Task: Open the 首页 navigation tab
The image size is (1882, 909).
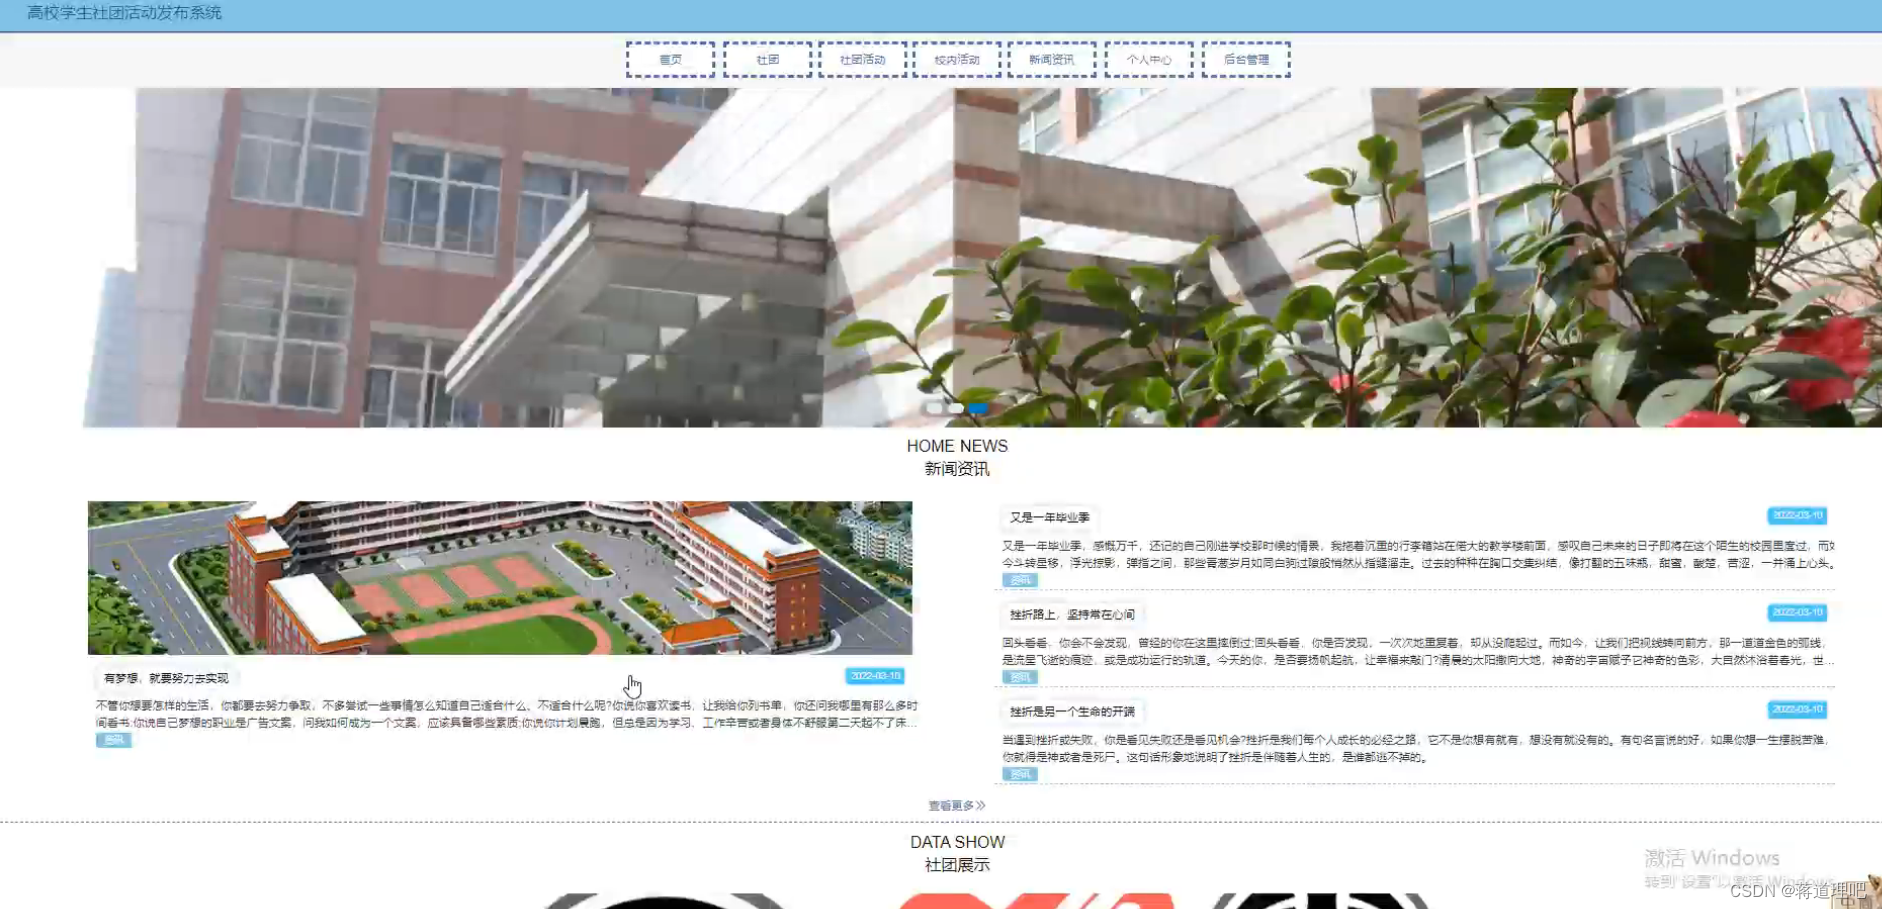Action: [x=670, y=59]
